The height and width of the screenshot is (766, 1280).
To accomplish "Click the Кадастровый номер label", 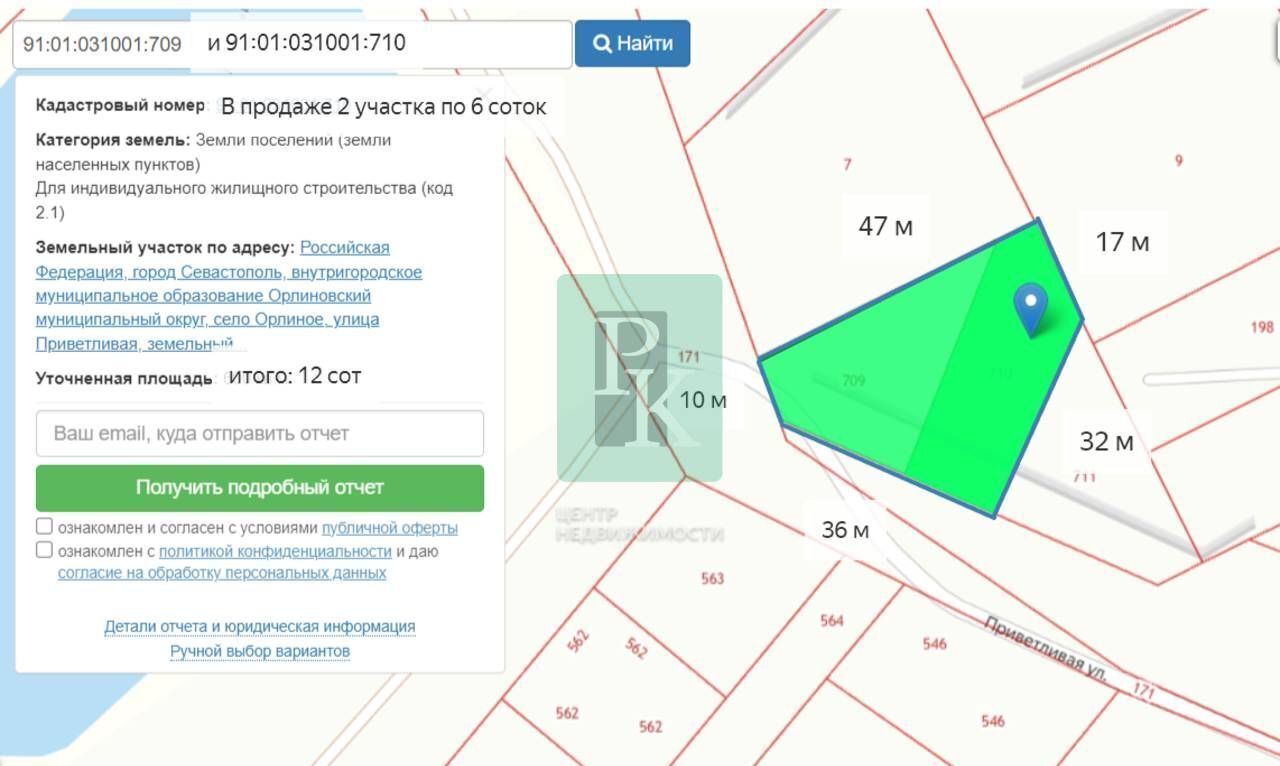I will (x=120, y=105).
